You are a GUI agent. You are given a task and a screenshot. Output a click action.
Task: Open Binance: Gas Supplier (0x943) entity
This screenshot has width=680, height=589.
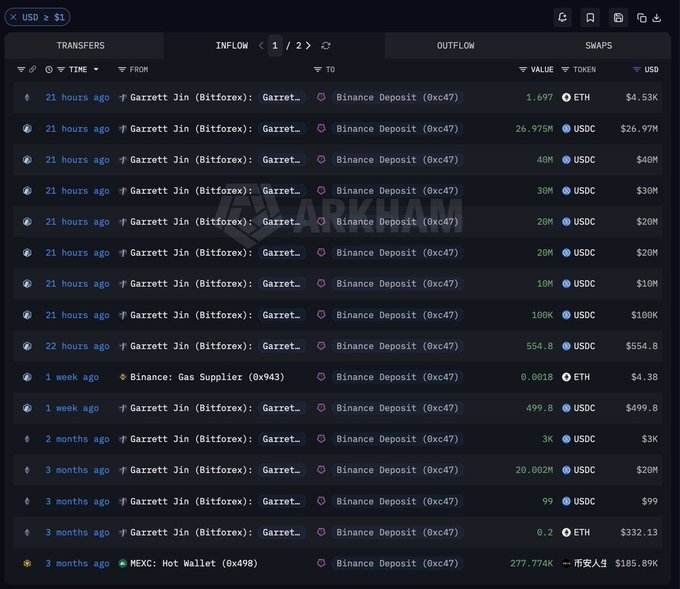point(207,377)
